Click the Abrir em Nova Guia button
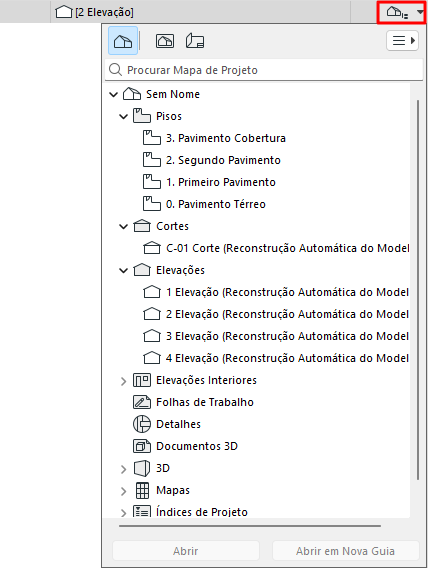The image size is (428, 568). pyautogui.click(x=345, y=551)
